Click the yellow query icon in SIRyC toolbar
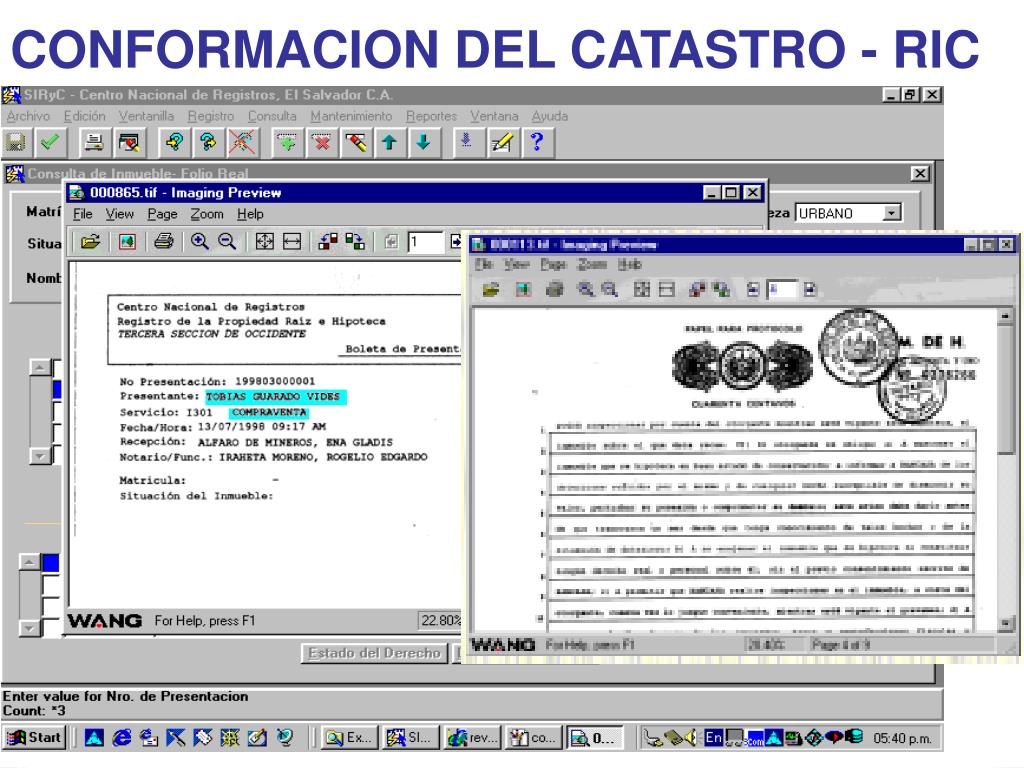The width and height of the screenshot is (1024, 768). pyautogui.click(x=174, y=142)
